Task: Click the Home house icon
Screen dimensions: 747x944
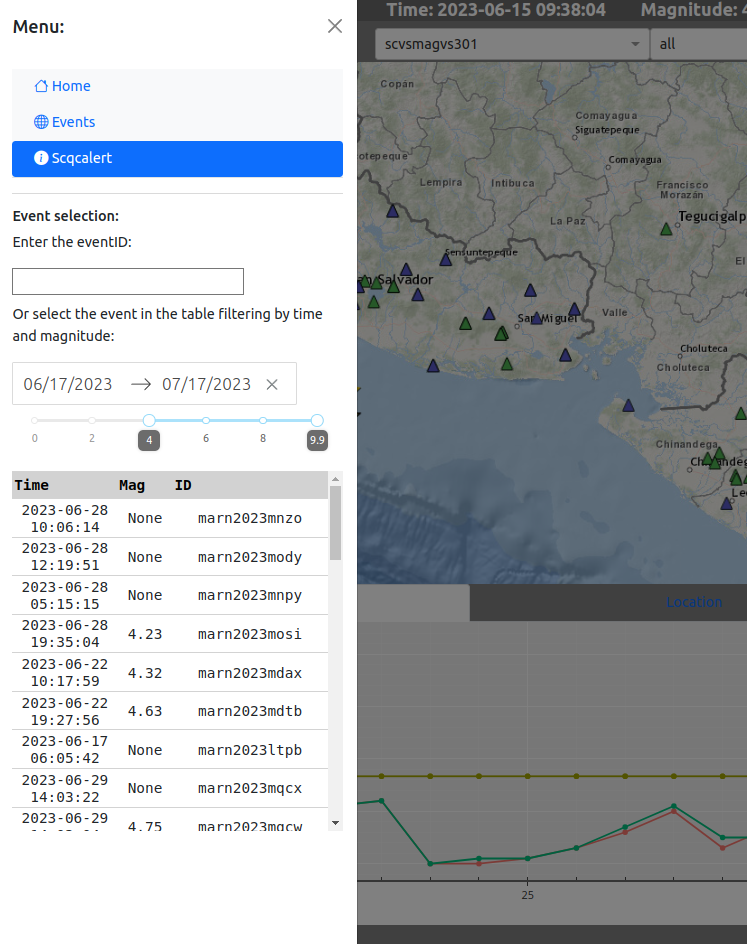Action: point(41,86)
